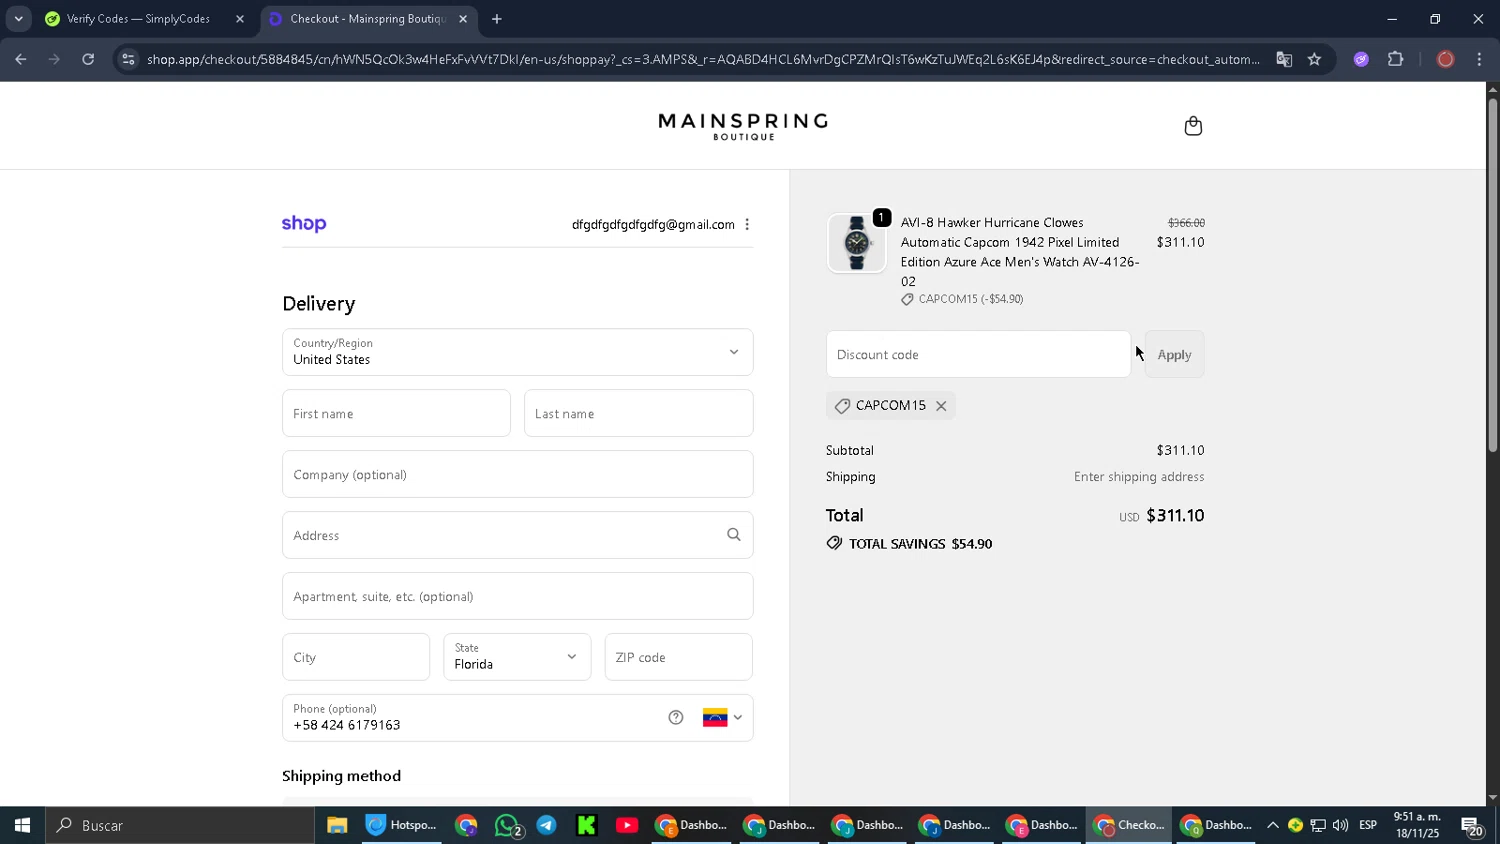
Task: Open the Chrome three-dot menu
Action: click(1479, 60)
